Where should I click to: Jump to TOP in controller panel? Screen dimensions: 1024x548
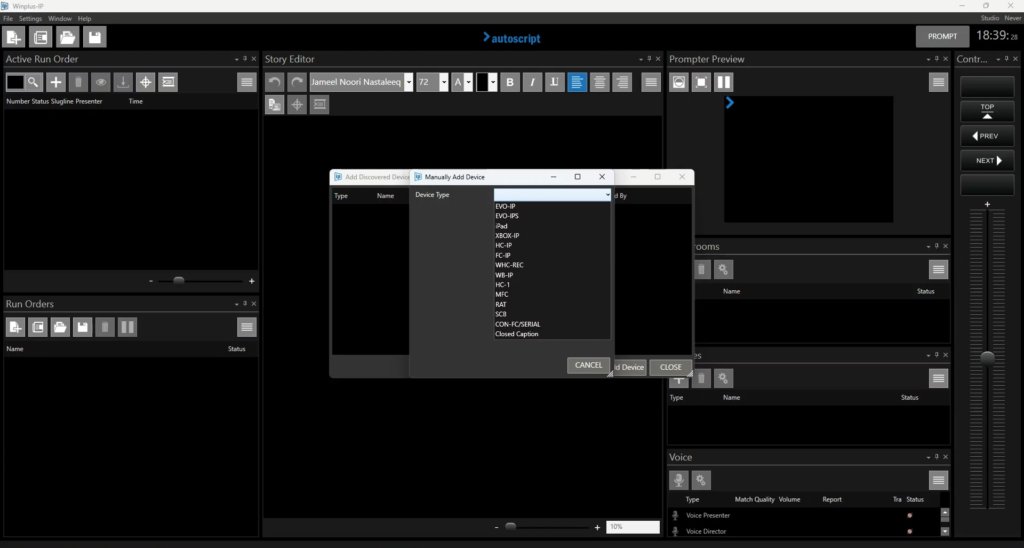coord(987,111)
